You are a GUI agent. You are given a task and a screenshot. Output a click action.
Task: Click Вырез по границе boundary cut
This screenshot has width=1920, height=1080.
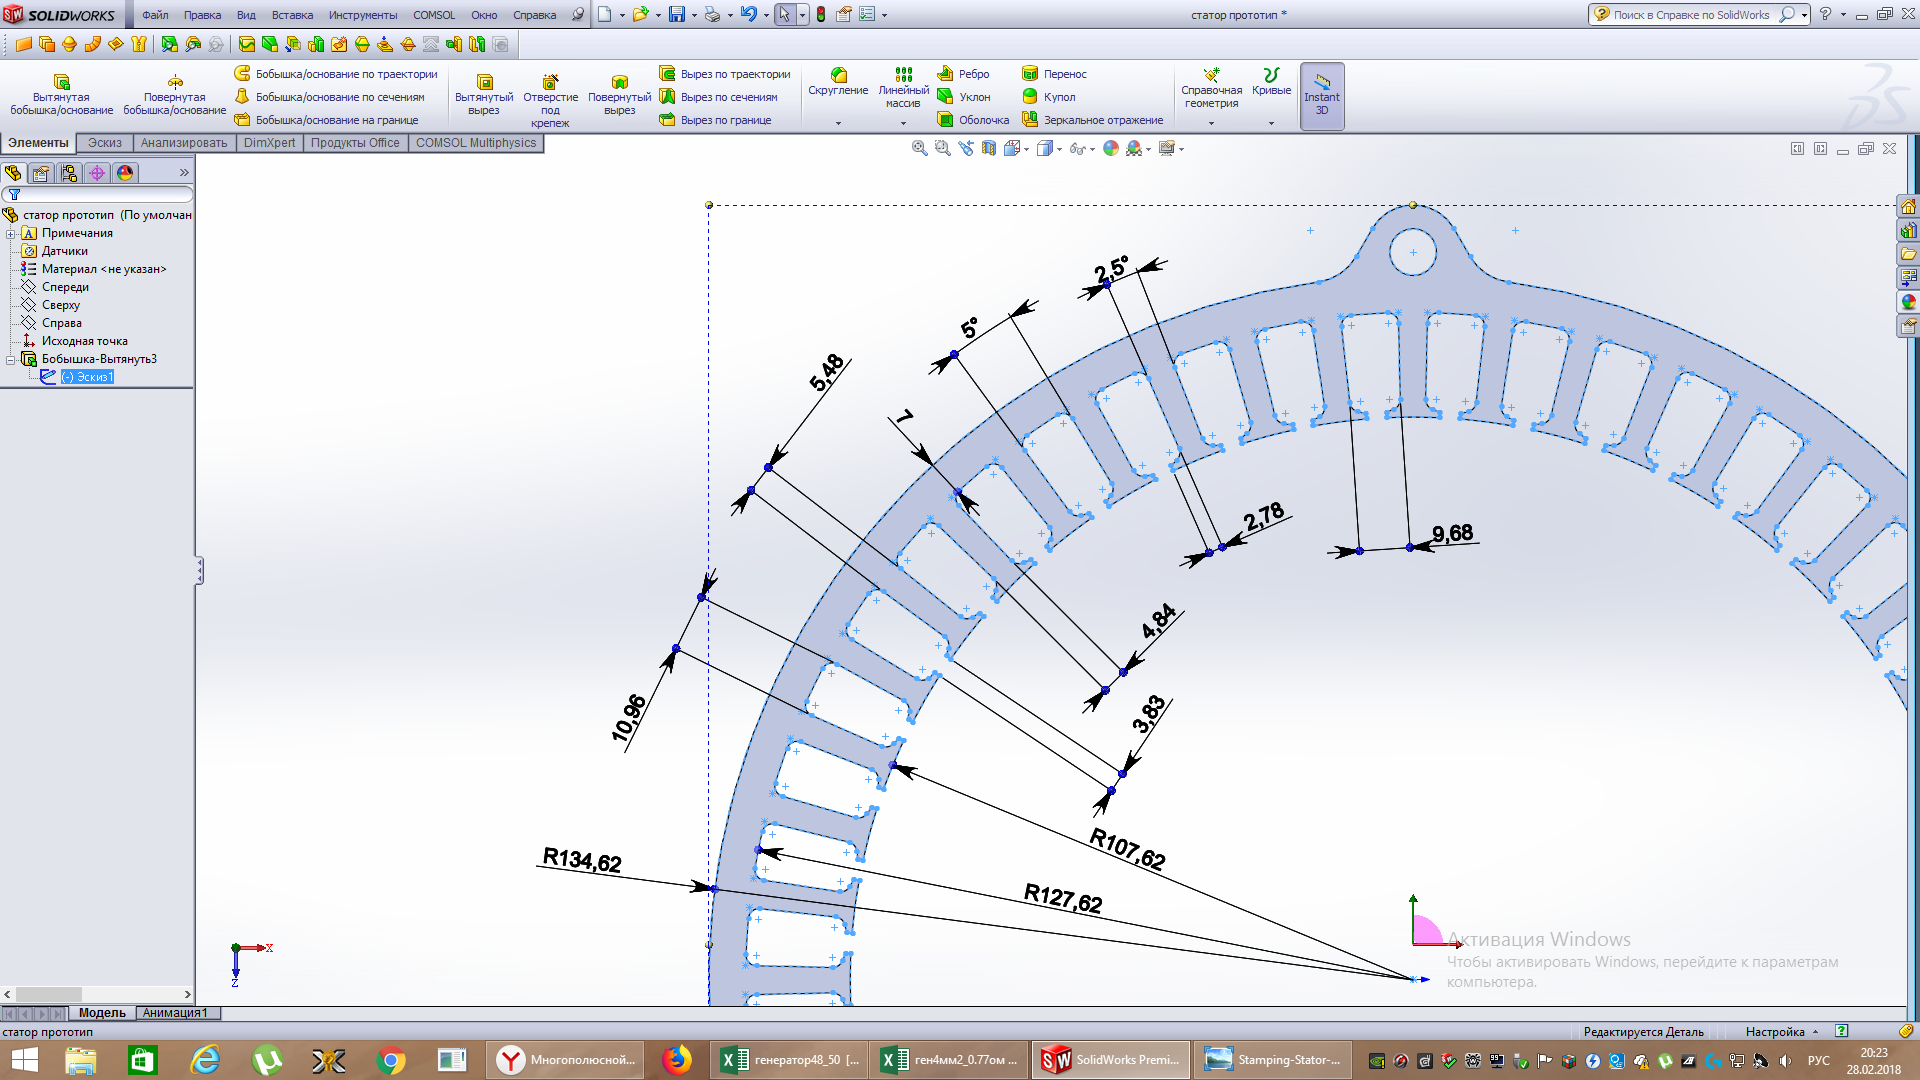716,120
